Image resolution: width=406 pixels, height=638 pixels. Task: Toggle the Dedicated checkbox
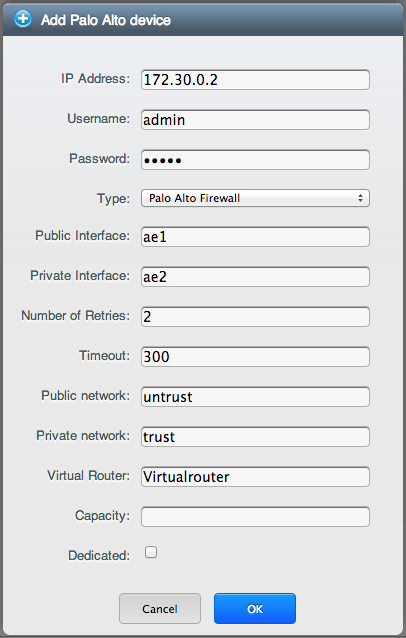click(151, 552)
